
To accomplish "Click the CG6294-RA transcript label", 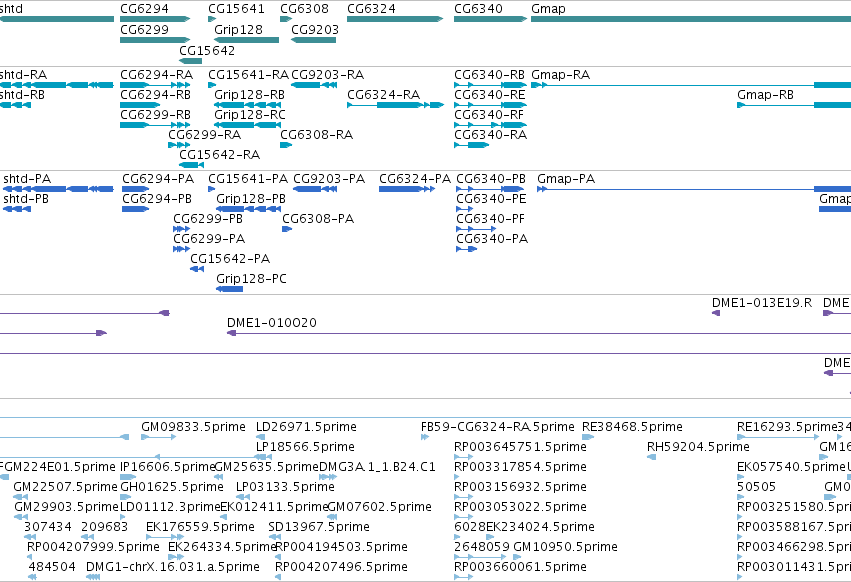I will click(156, 74).
